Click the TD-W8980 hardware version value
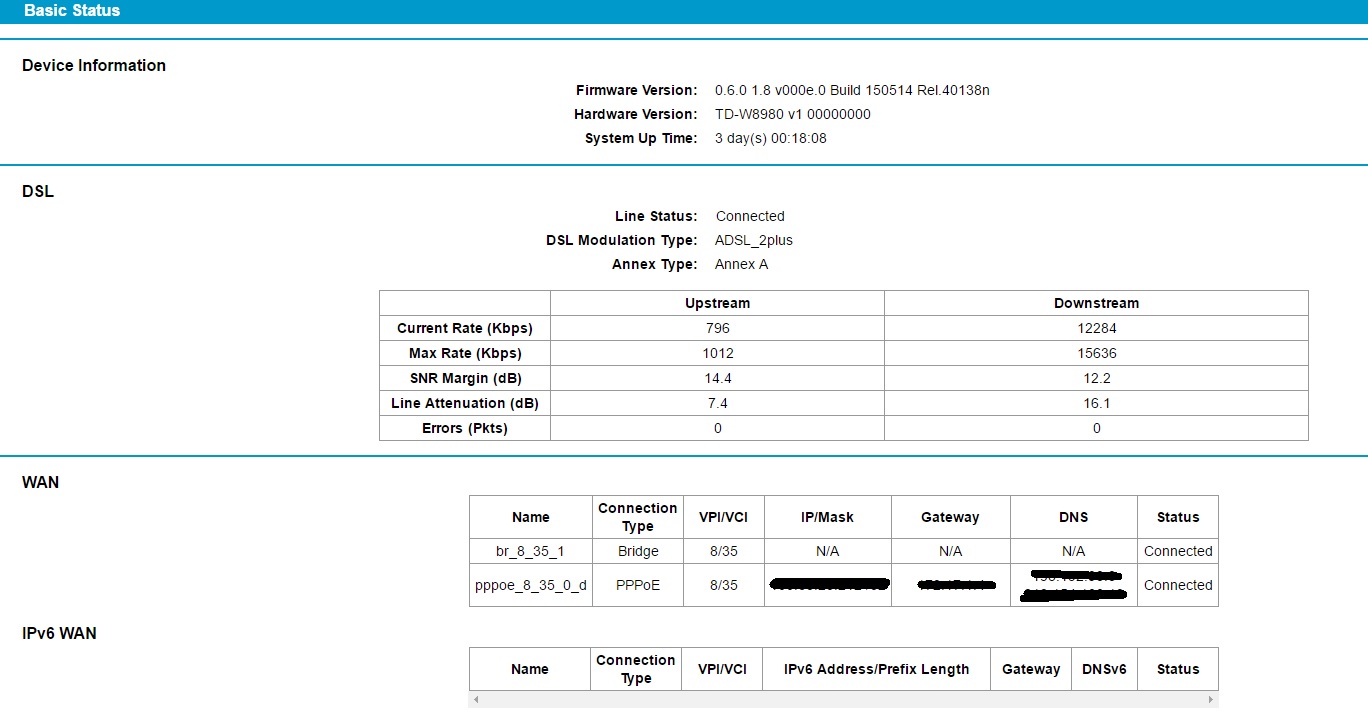Screen dimensions: 1368x712 tap(792, 114)
